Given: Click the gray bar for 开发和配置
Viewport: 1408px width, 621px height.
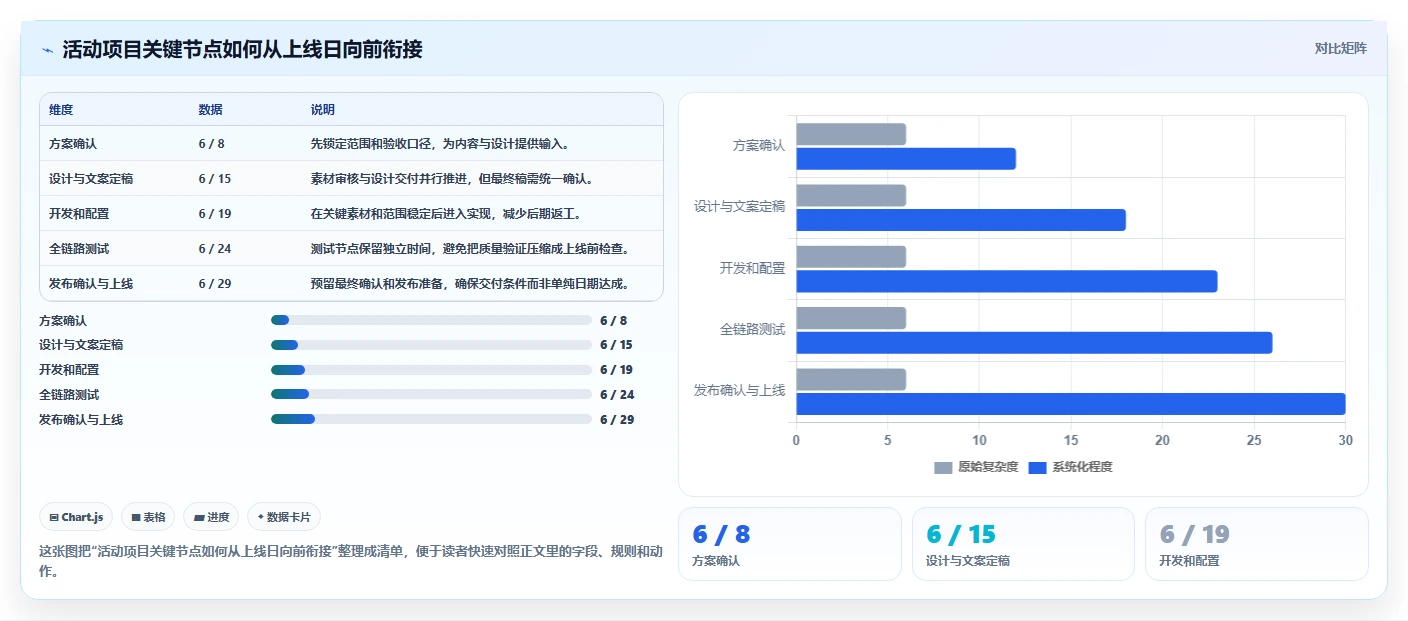Looking at the screenshot, I should 851,257.
